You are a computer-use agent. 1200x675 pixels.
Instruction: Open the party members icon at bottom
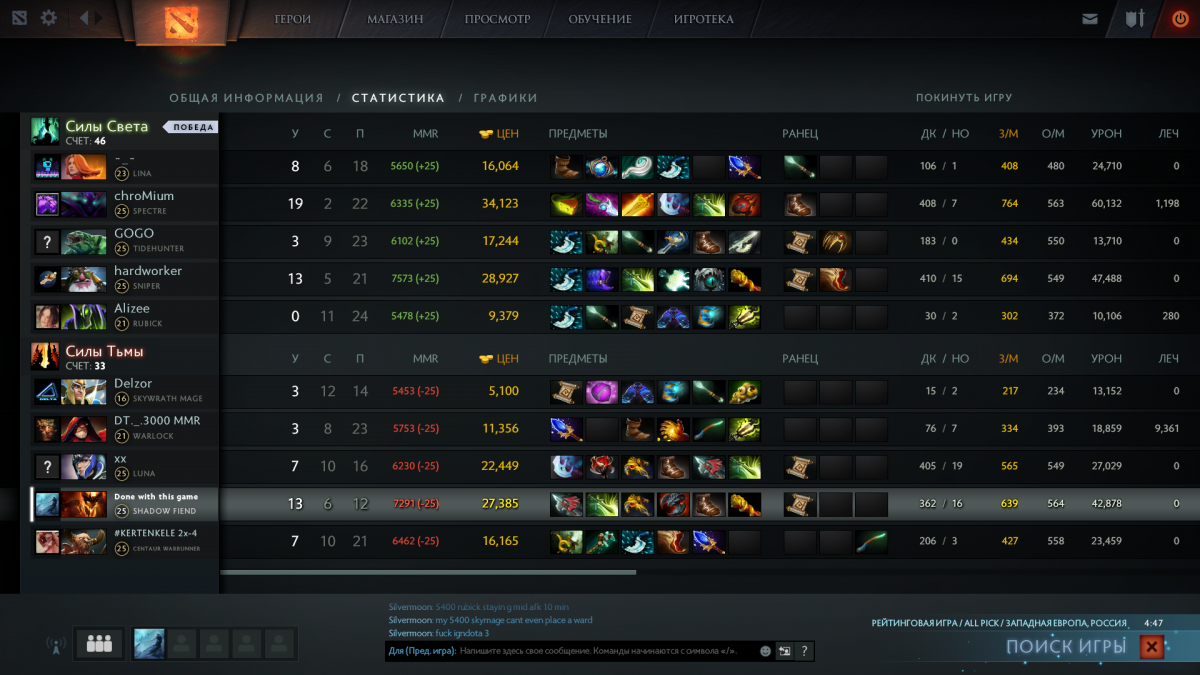(99, 644)
